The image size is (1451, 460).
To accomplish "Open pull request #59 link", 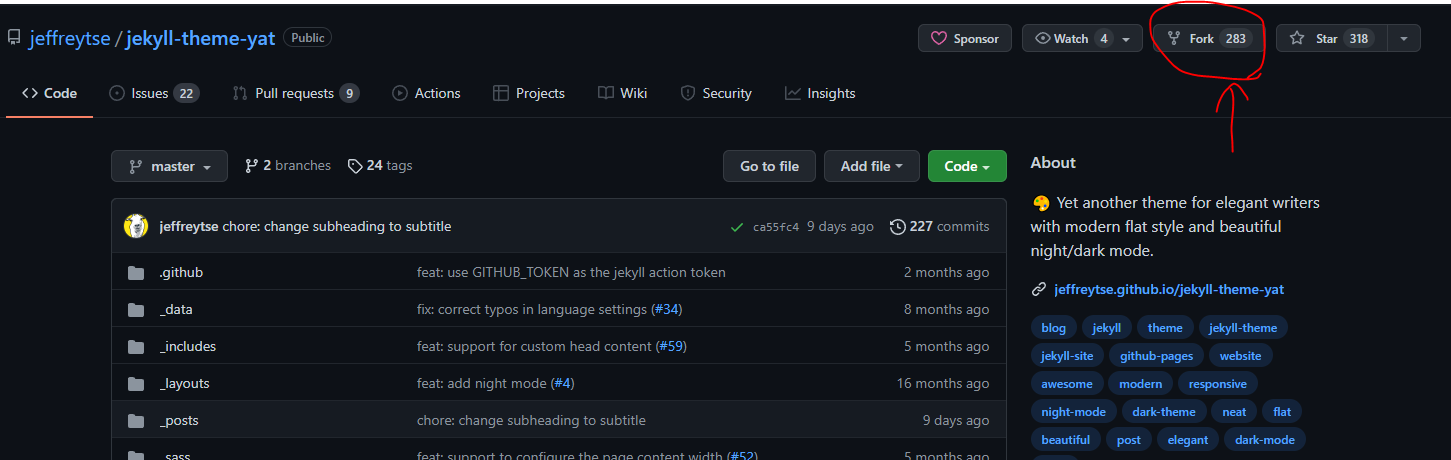I will tap(671, 346).
